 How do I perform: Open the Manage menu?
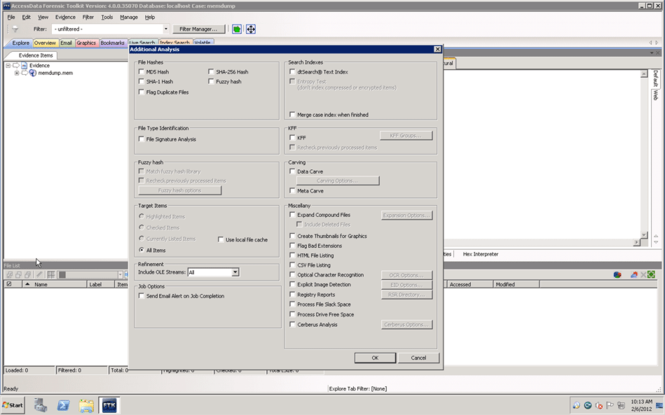click(129, 17)
